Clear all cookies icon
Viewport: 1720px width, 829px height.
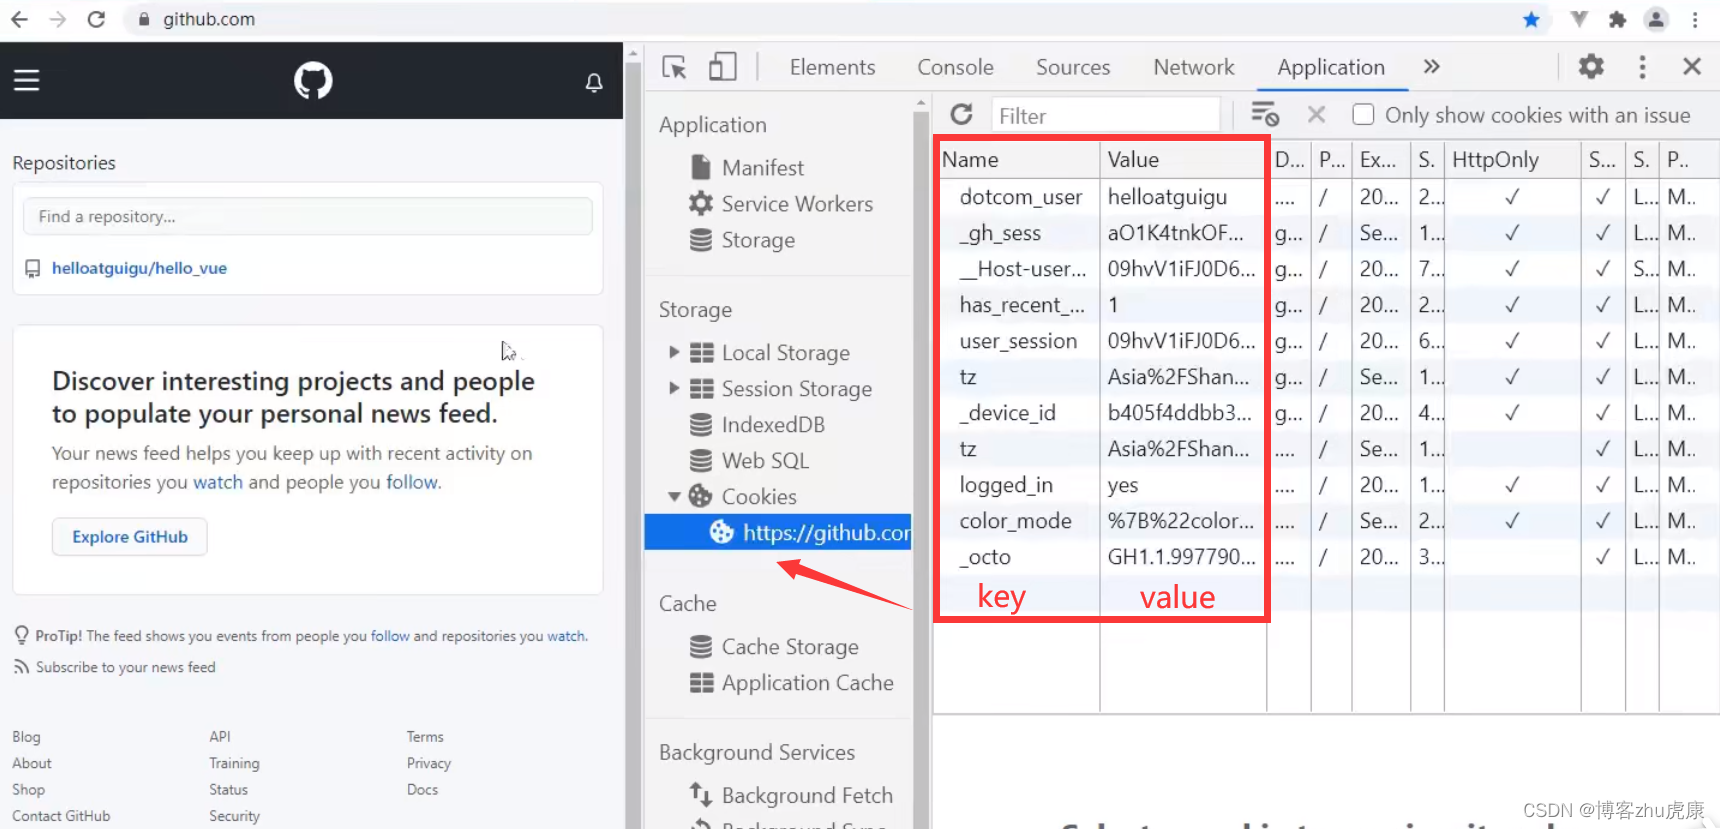tap(1265, 115)
